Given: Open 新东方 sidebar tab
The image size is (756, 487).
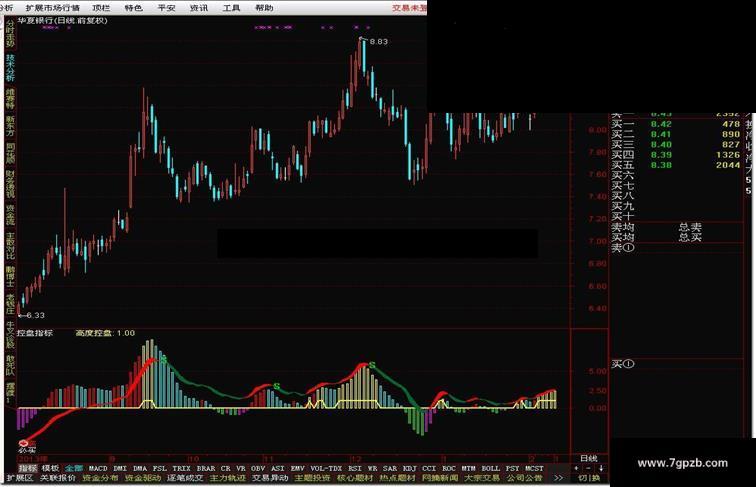Looking at the screenshot, I should [x=10, y=125].
